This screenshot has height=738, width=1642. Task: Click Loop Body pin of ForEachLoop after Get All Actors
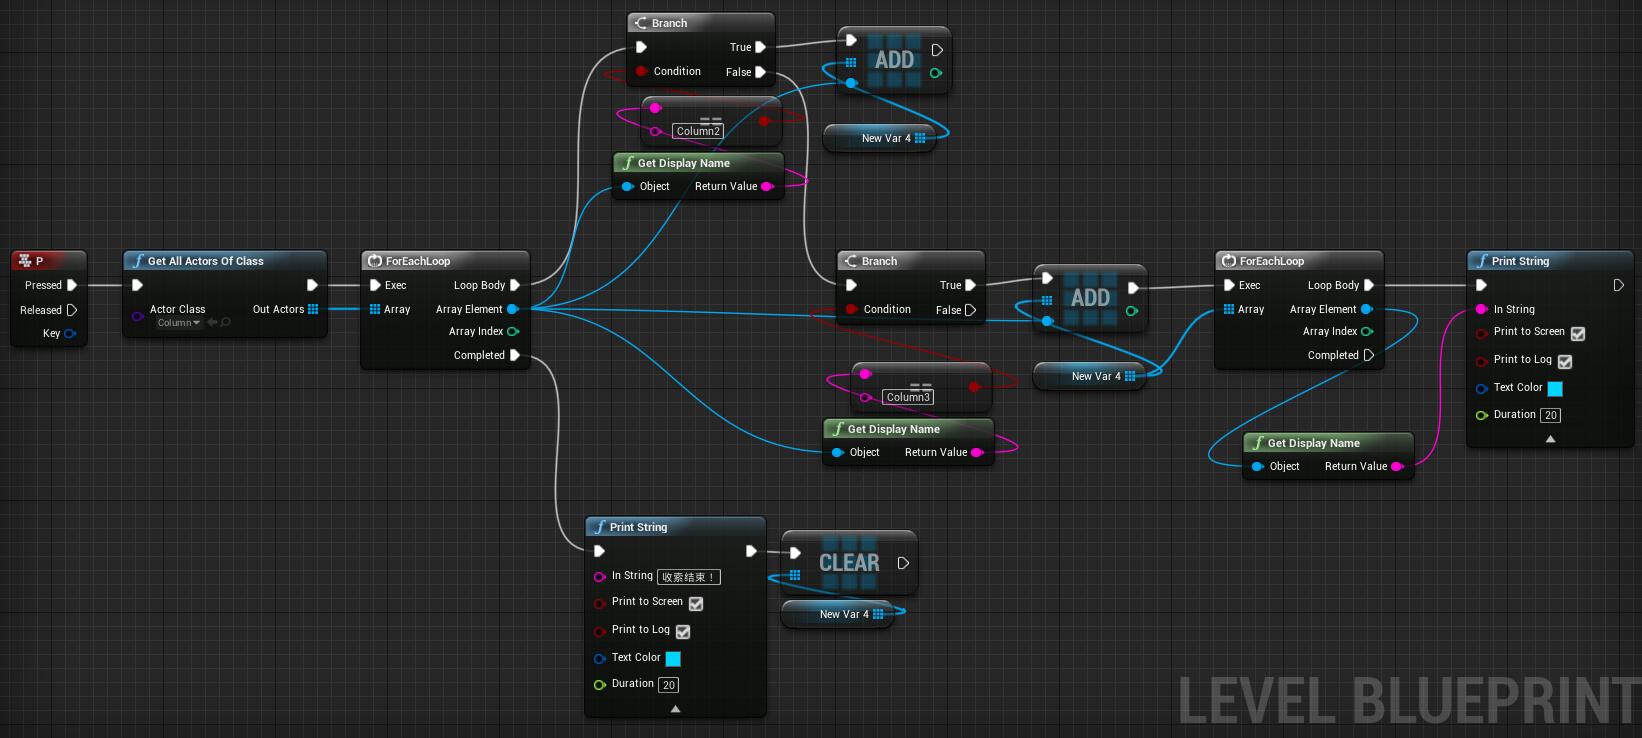[515, 285]
